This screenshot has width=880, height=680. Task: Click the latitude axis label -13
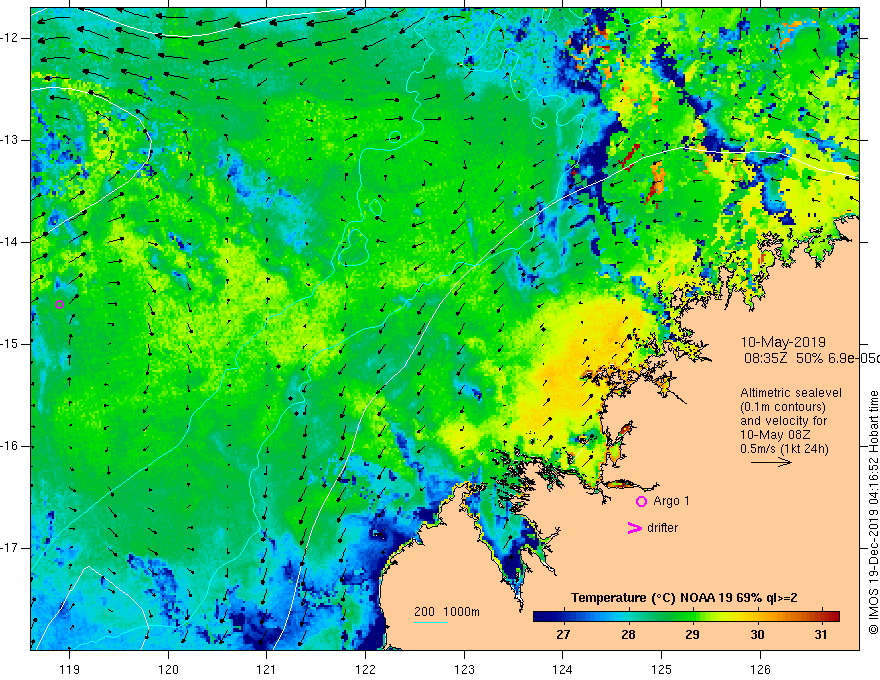point(10,140)
